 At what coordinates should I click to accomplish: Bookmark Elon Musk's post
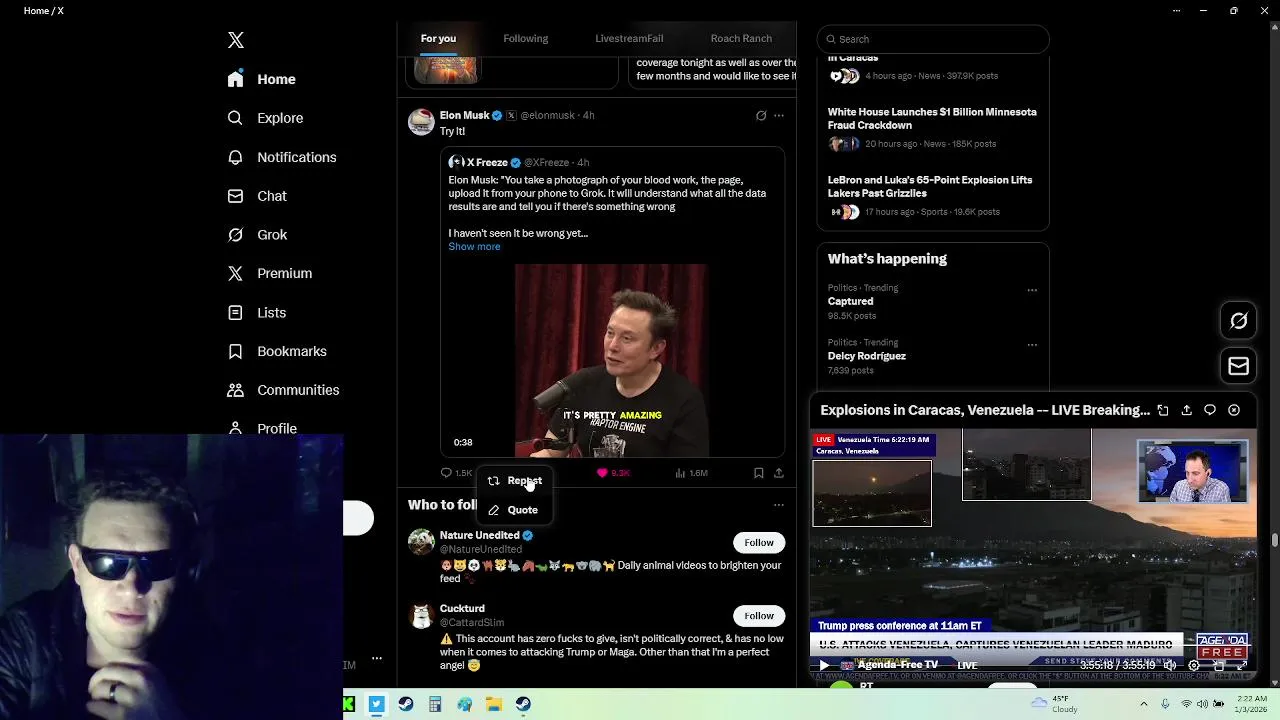[x=759, y=473]
